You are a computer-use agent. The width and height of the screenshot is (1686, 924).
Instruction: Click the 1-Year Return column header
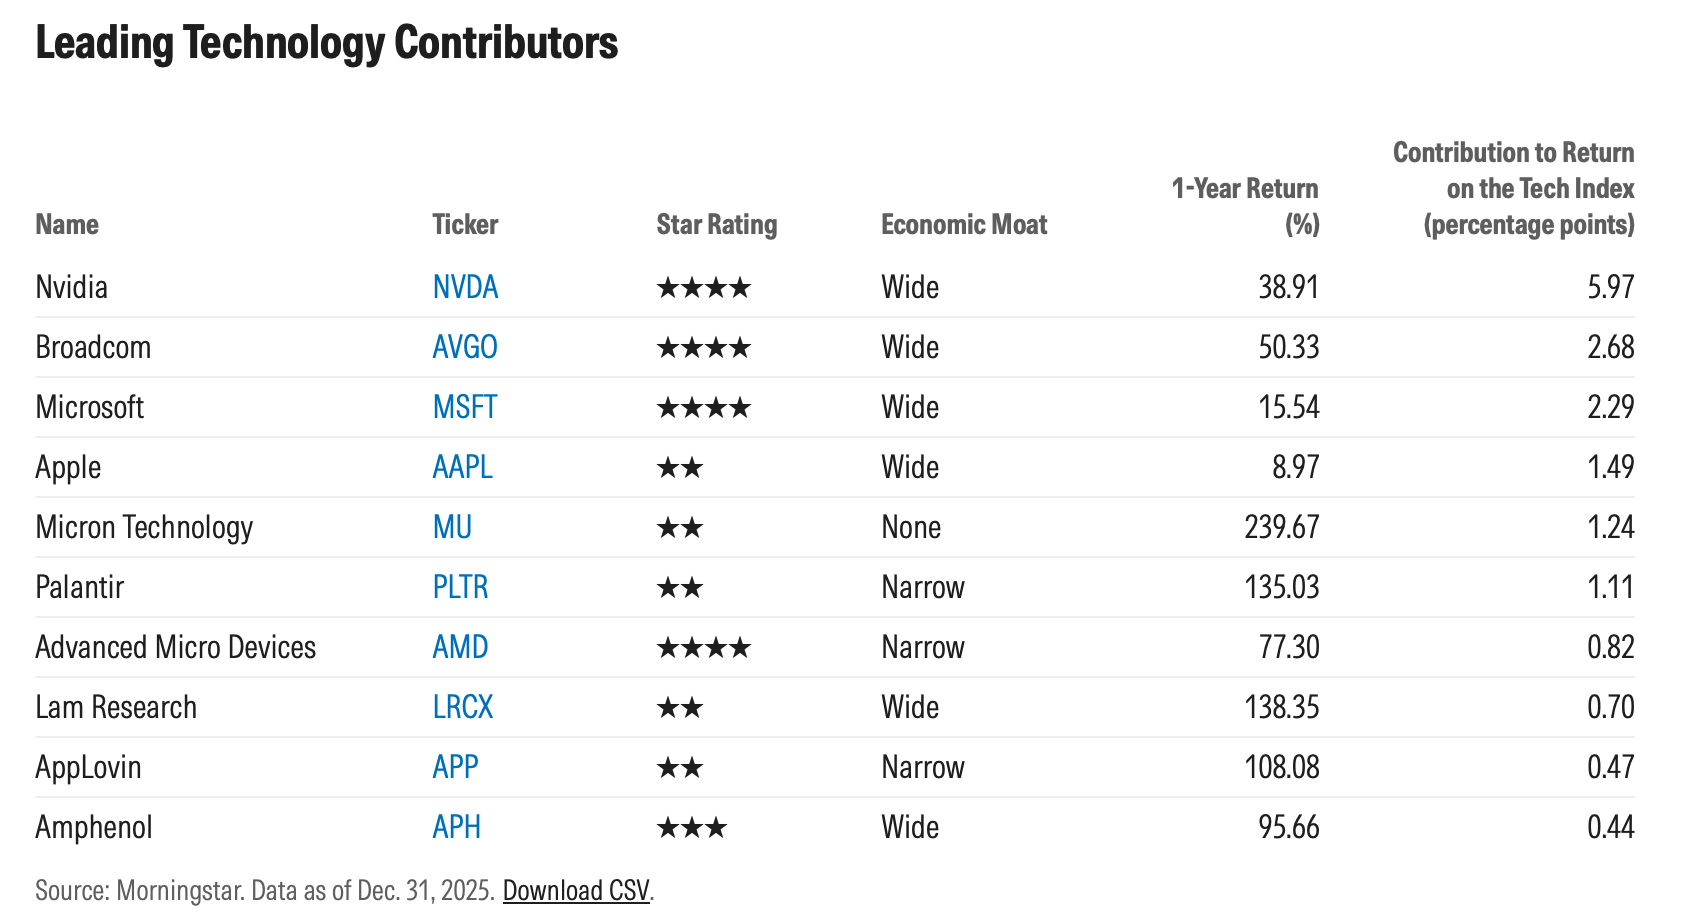point(1245,206)
